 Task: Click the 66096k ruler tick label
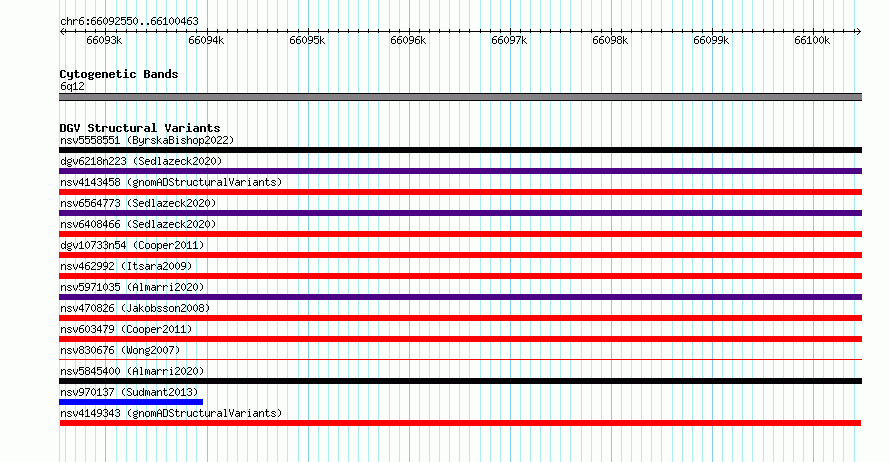[x=408, y=41]
